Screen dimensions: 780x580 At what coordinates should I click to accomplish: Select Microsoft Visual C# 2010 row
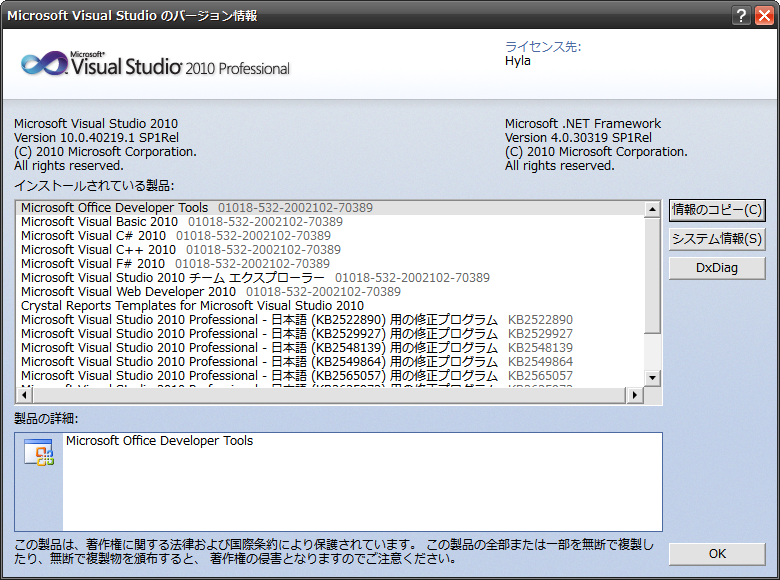pyautogui.click(x=330, y=235)
